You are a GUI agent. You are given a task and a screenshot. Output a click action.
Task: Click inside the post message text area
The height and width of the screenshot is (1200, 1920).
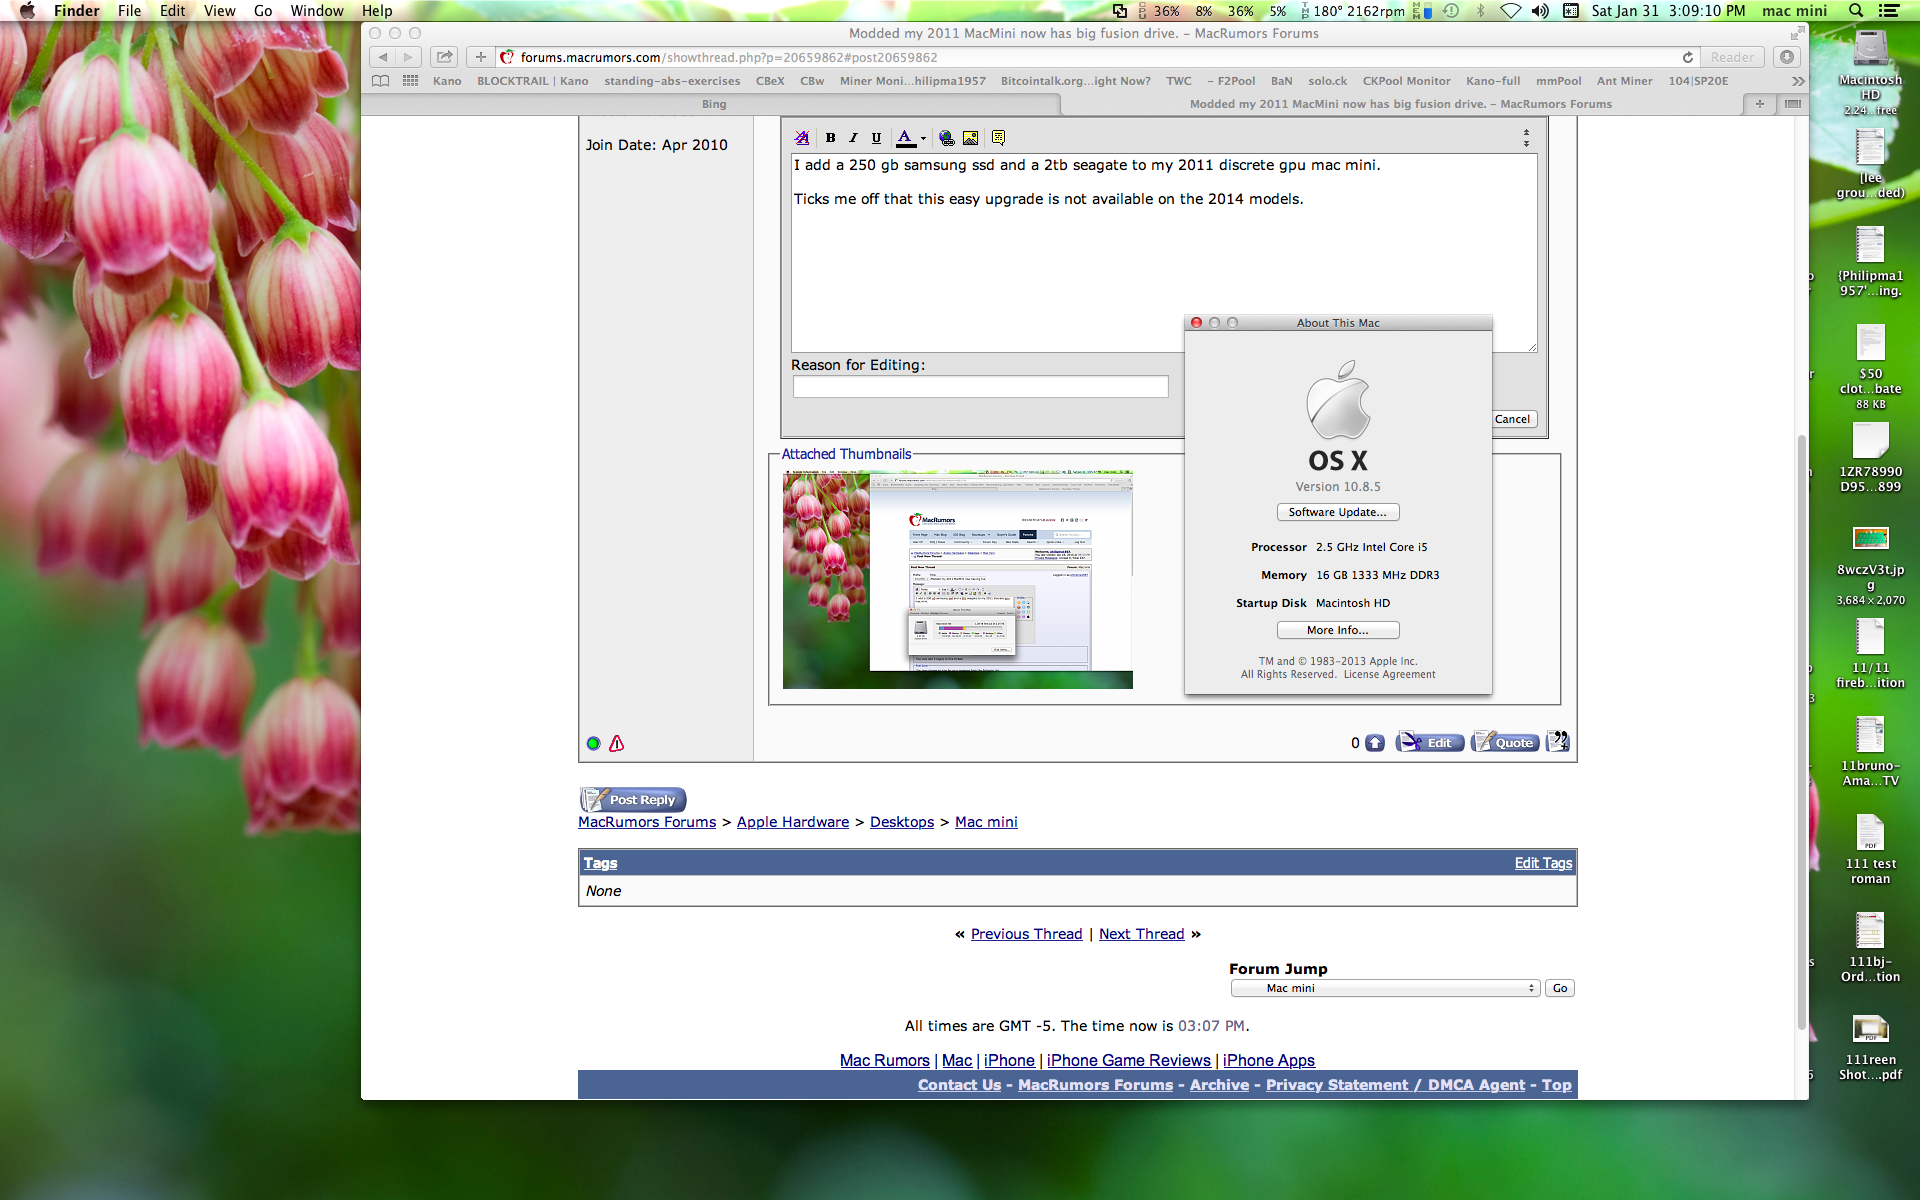coord(1164,252)
